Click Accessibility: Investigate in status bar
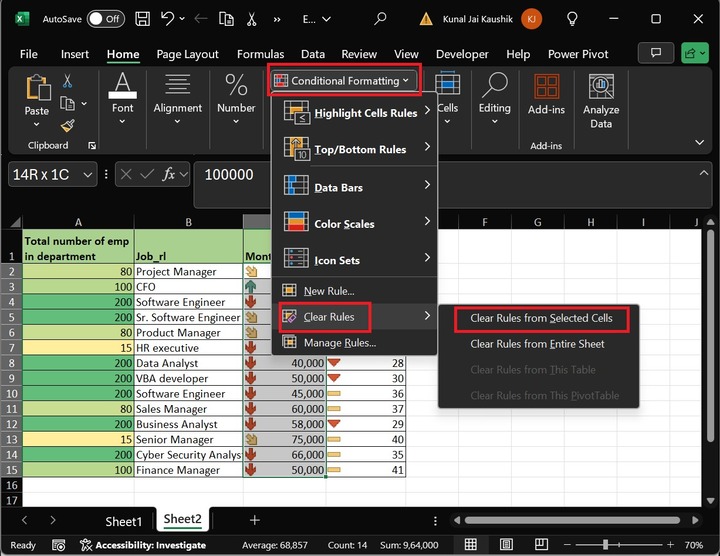The height and width of the screenshot is (556, 720). [x=143, y=545]
